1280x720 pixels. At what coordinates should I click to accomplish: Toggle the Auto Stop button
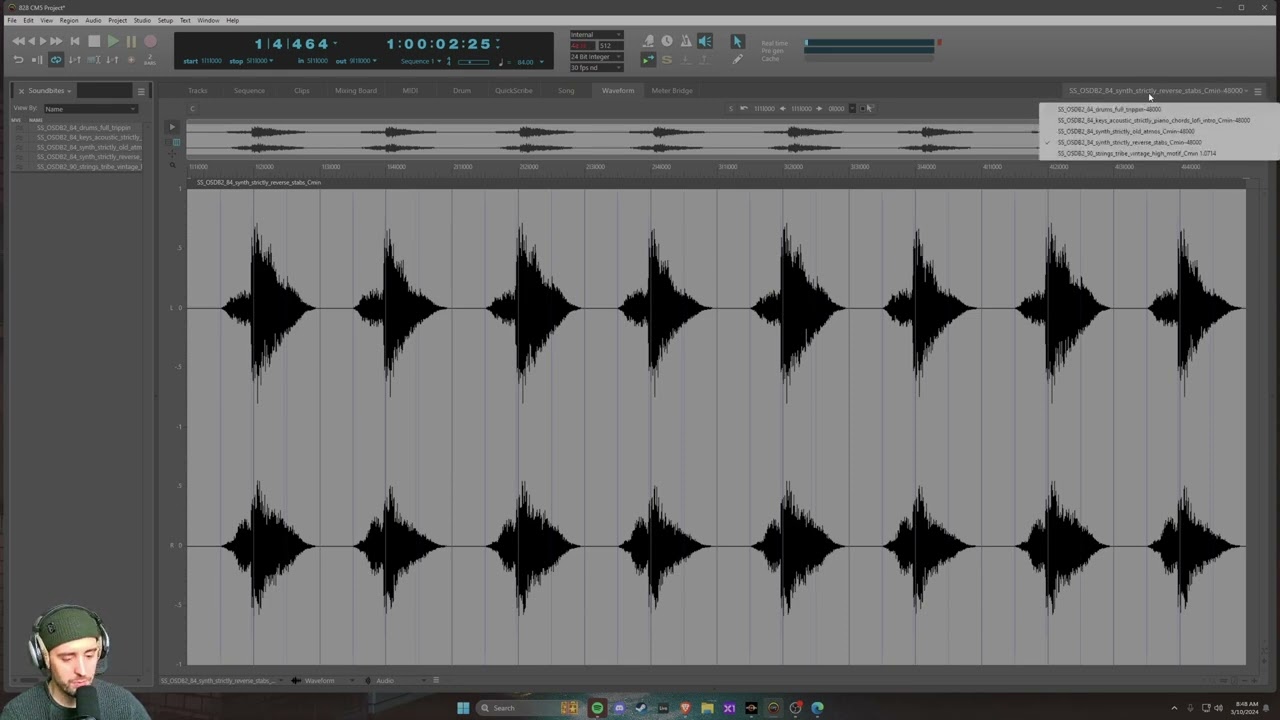pos(37,60)
